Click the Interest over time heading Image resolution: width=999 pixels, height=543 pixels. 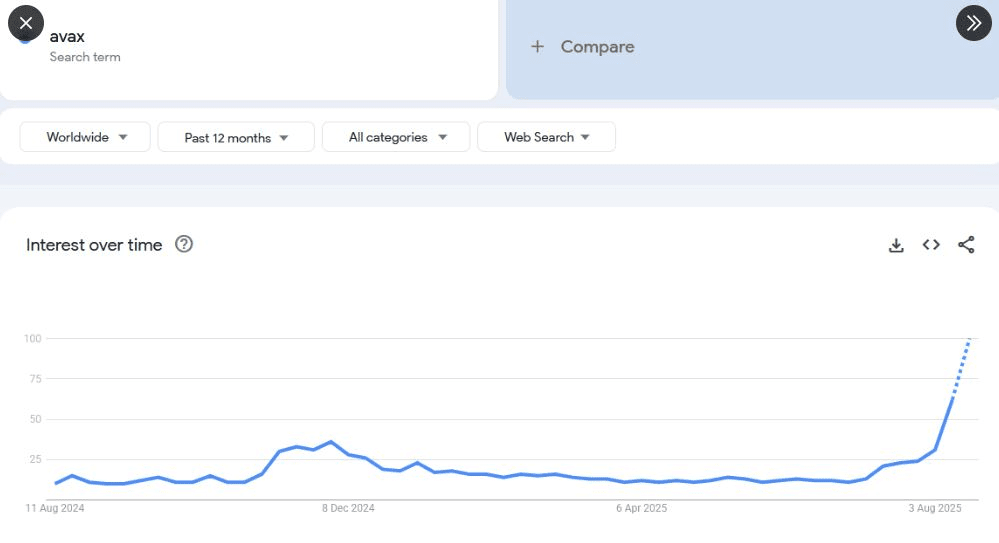[x=94, y=245]
